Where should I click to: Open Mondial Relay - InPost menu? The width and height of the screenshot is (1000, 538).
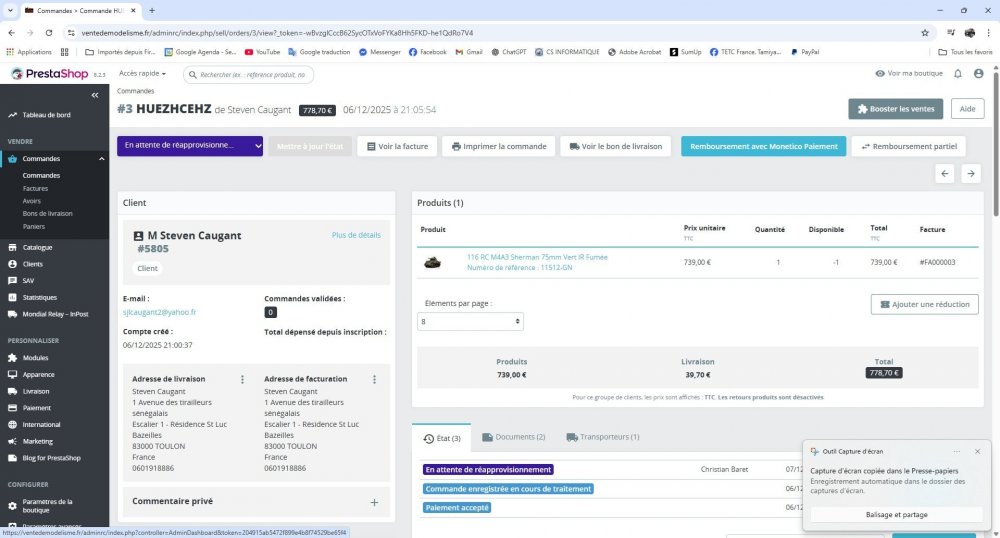pos(55,314)
